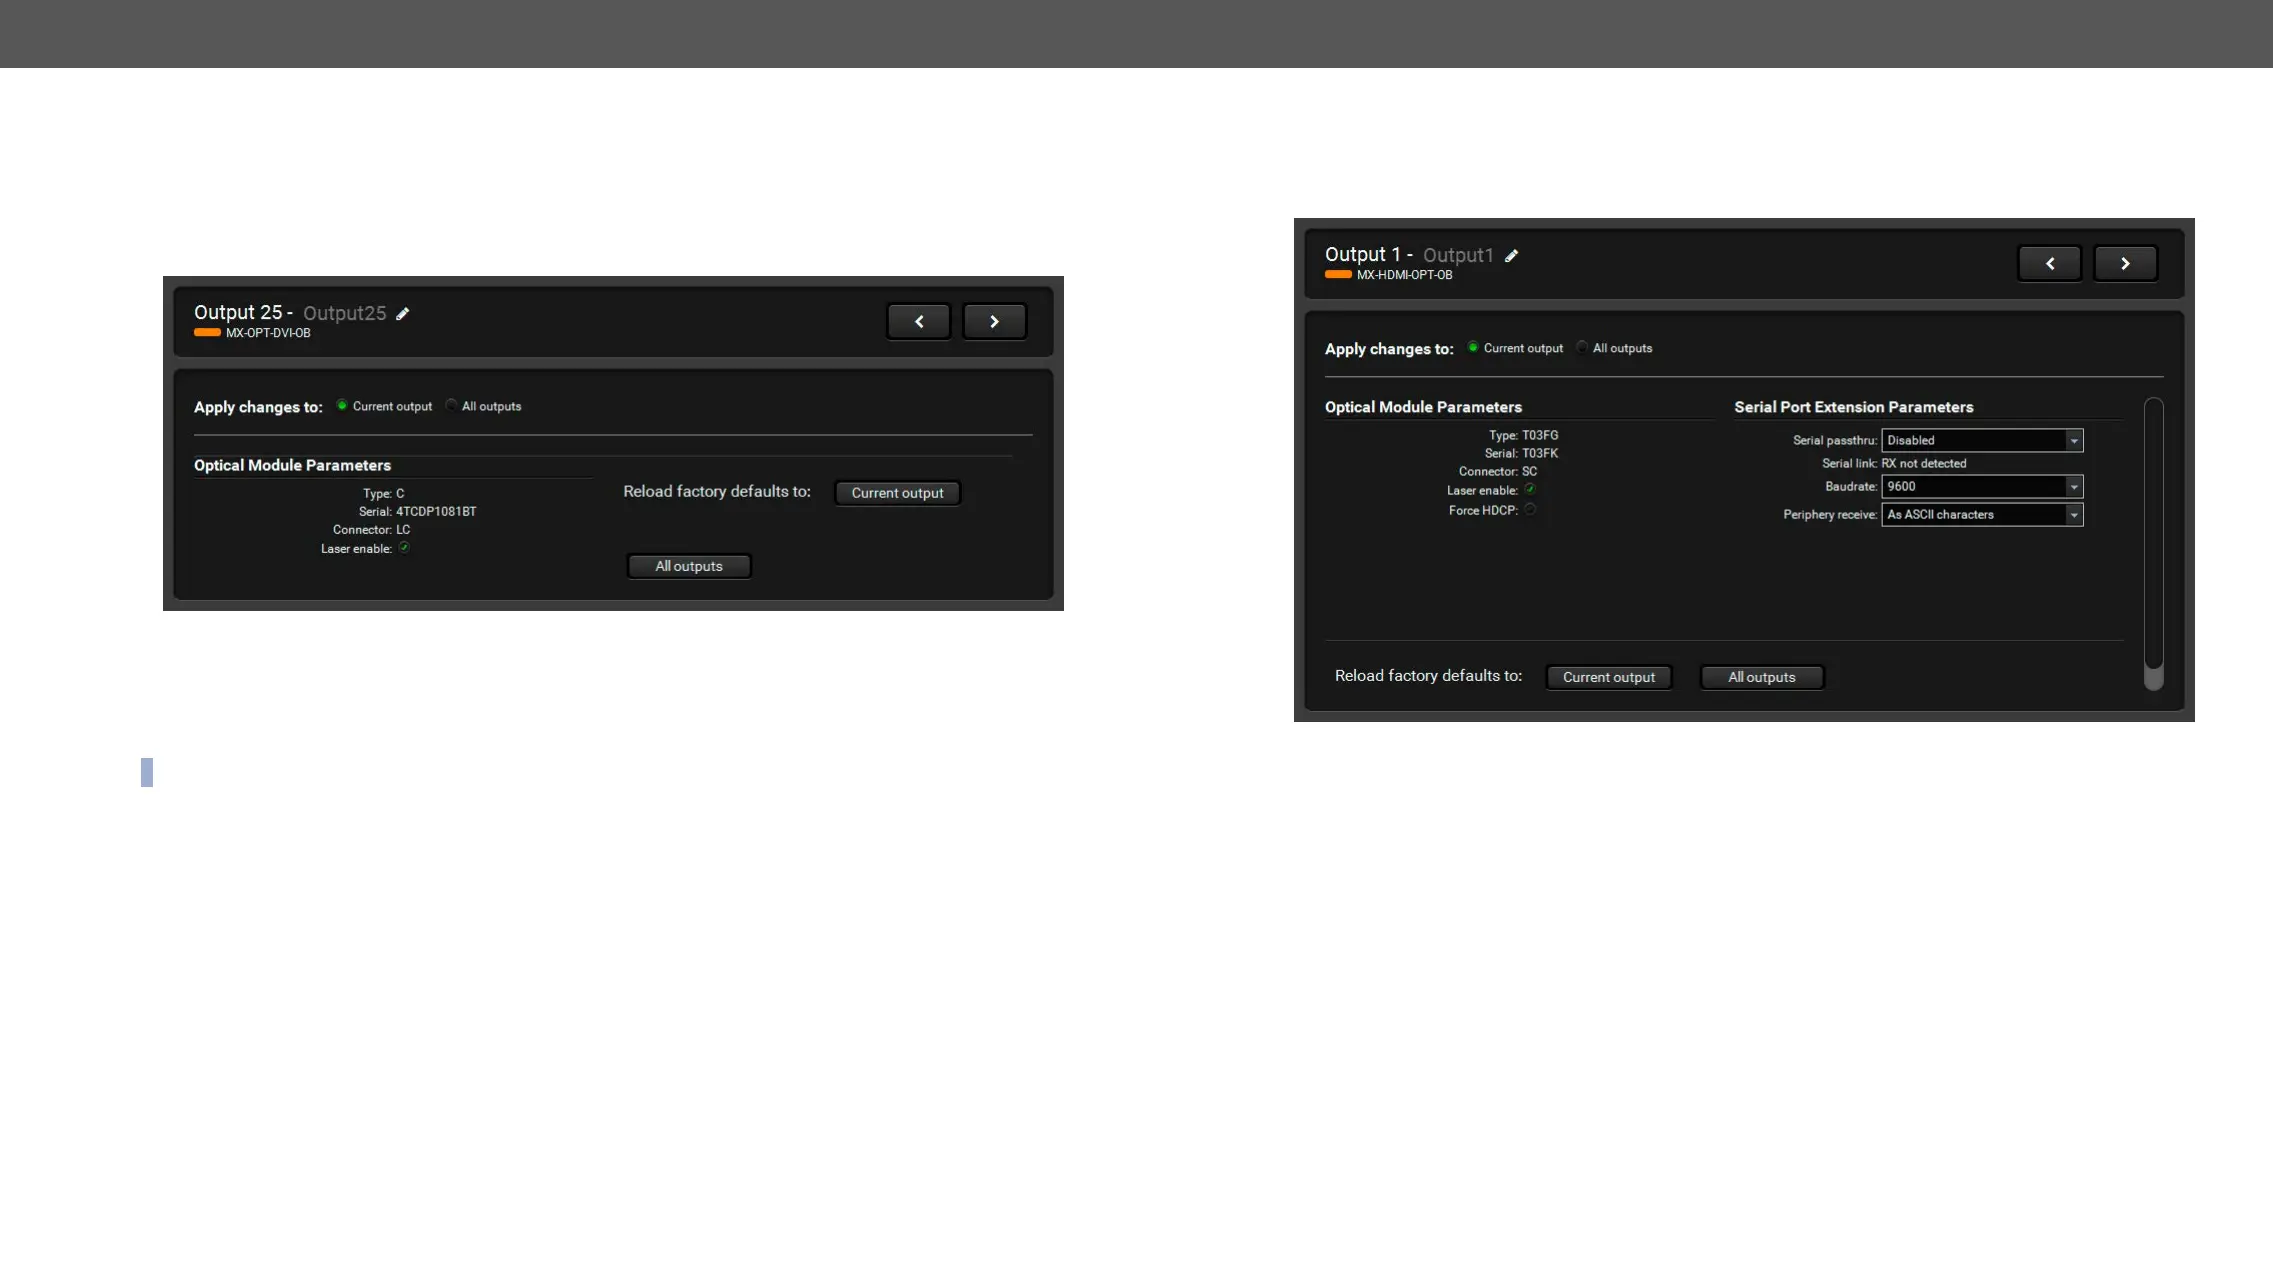Image resolution: width=2273 pixels, height=1276 pixels.
Task: Go to previous output from Output 25 panel
Action: click(918, 322)
